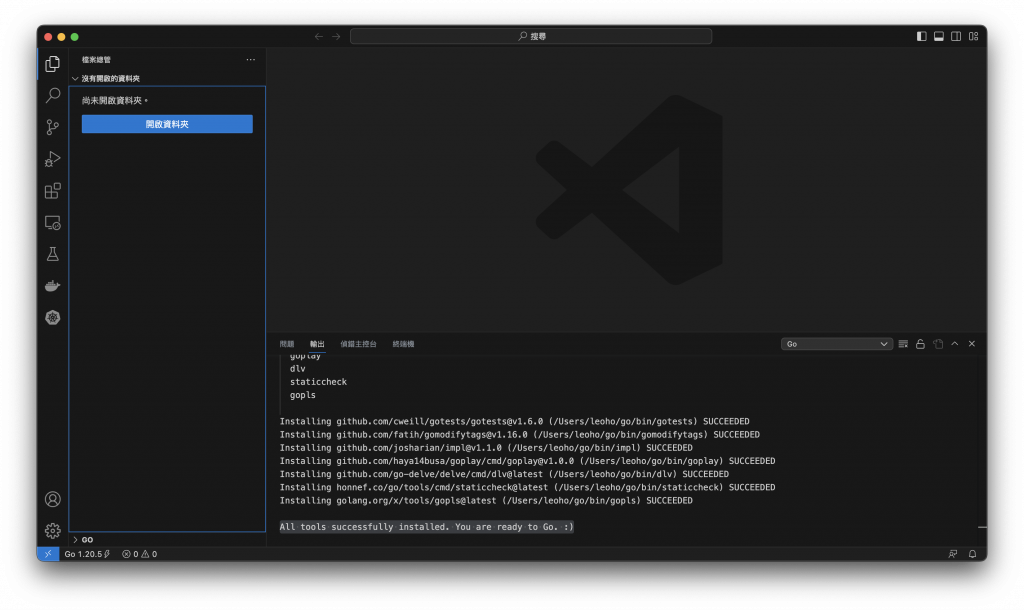The width and height of the screenshot is (1024, 610).
Task: Open the Go output channel dropdown
Action: click(837, 344)
